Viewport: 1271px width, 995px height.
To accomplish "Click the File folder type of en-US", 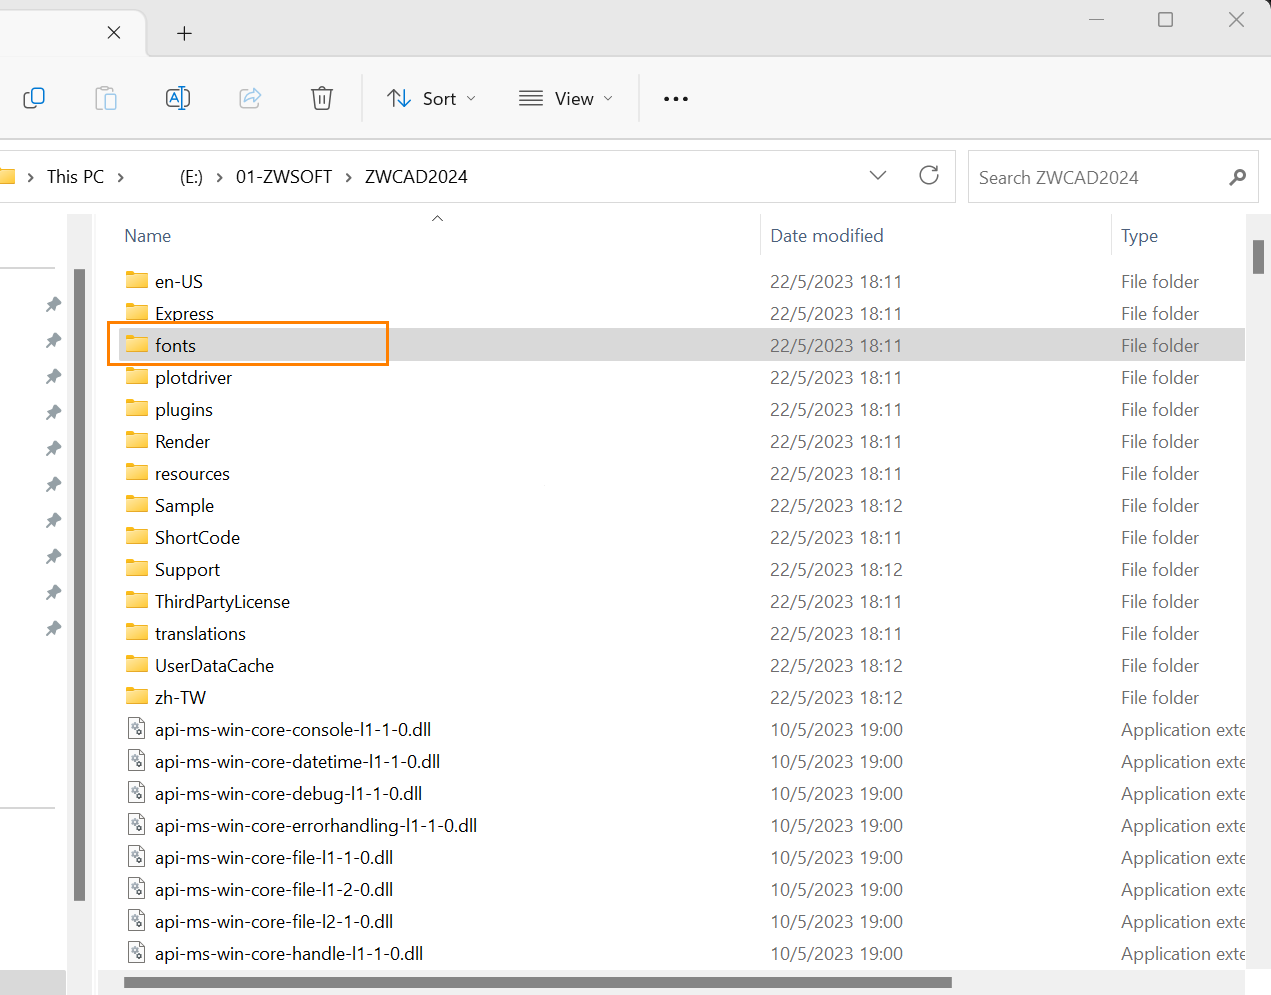I will pos(1160,281).
